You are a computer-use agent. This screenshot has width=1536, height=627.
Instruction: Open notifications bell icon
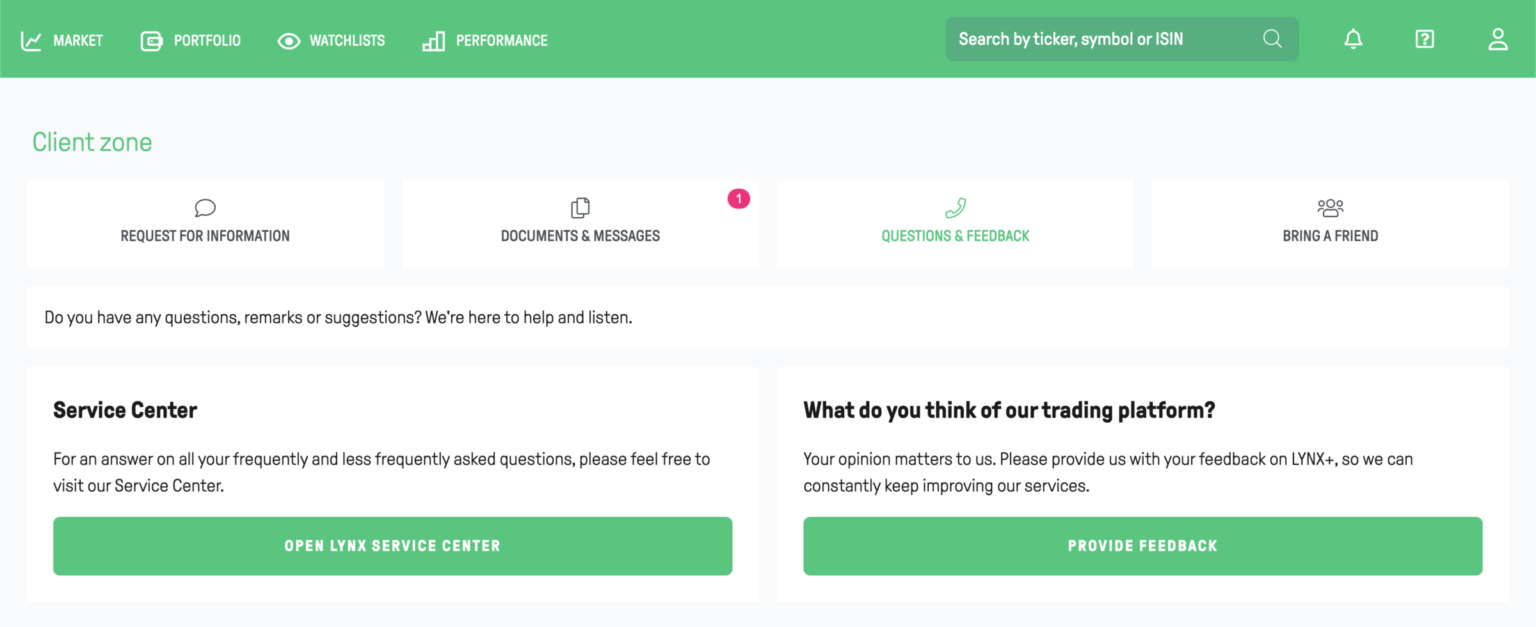coord(1353,39)
